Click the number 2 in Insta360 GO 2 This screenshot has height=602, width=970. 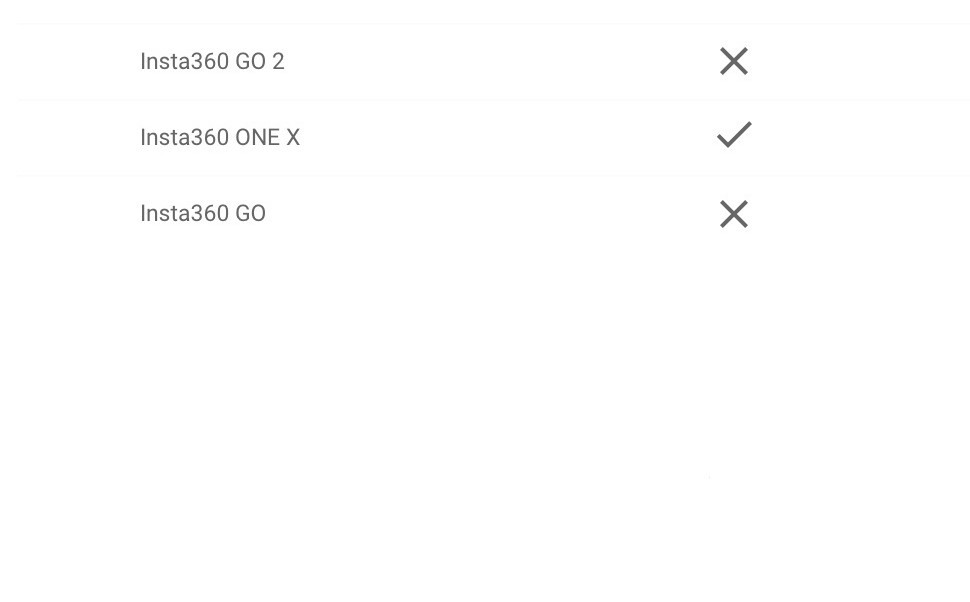tap(278, 61)
